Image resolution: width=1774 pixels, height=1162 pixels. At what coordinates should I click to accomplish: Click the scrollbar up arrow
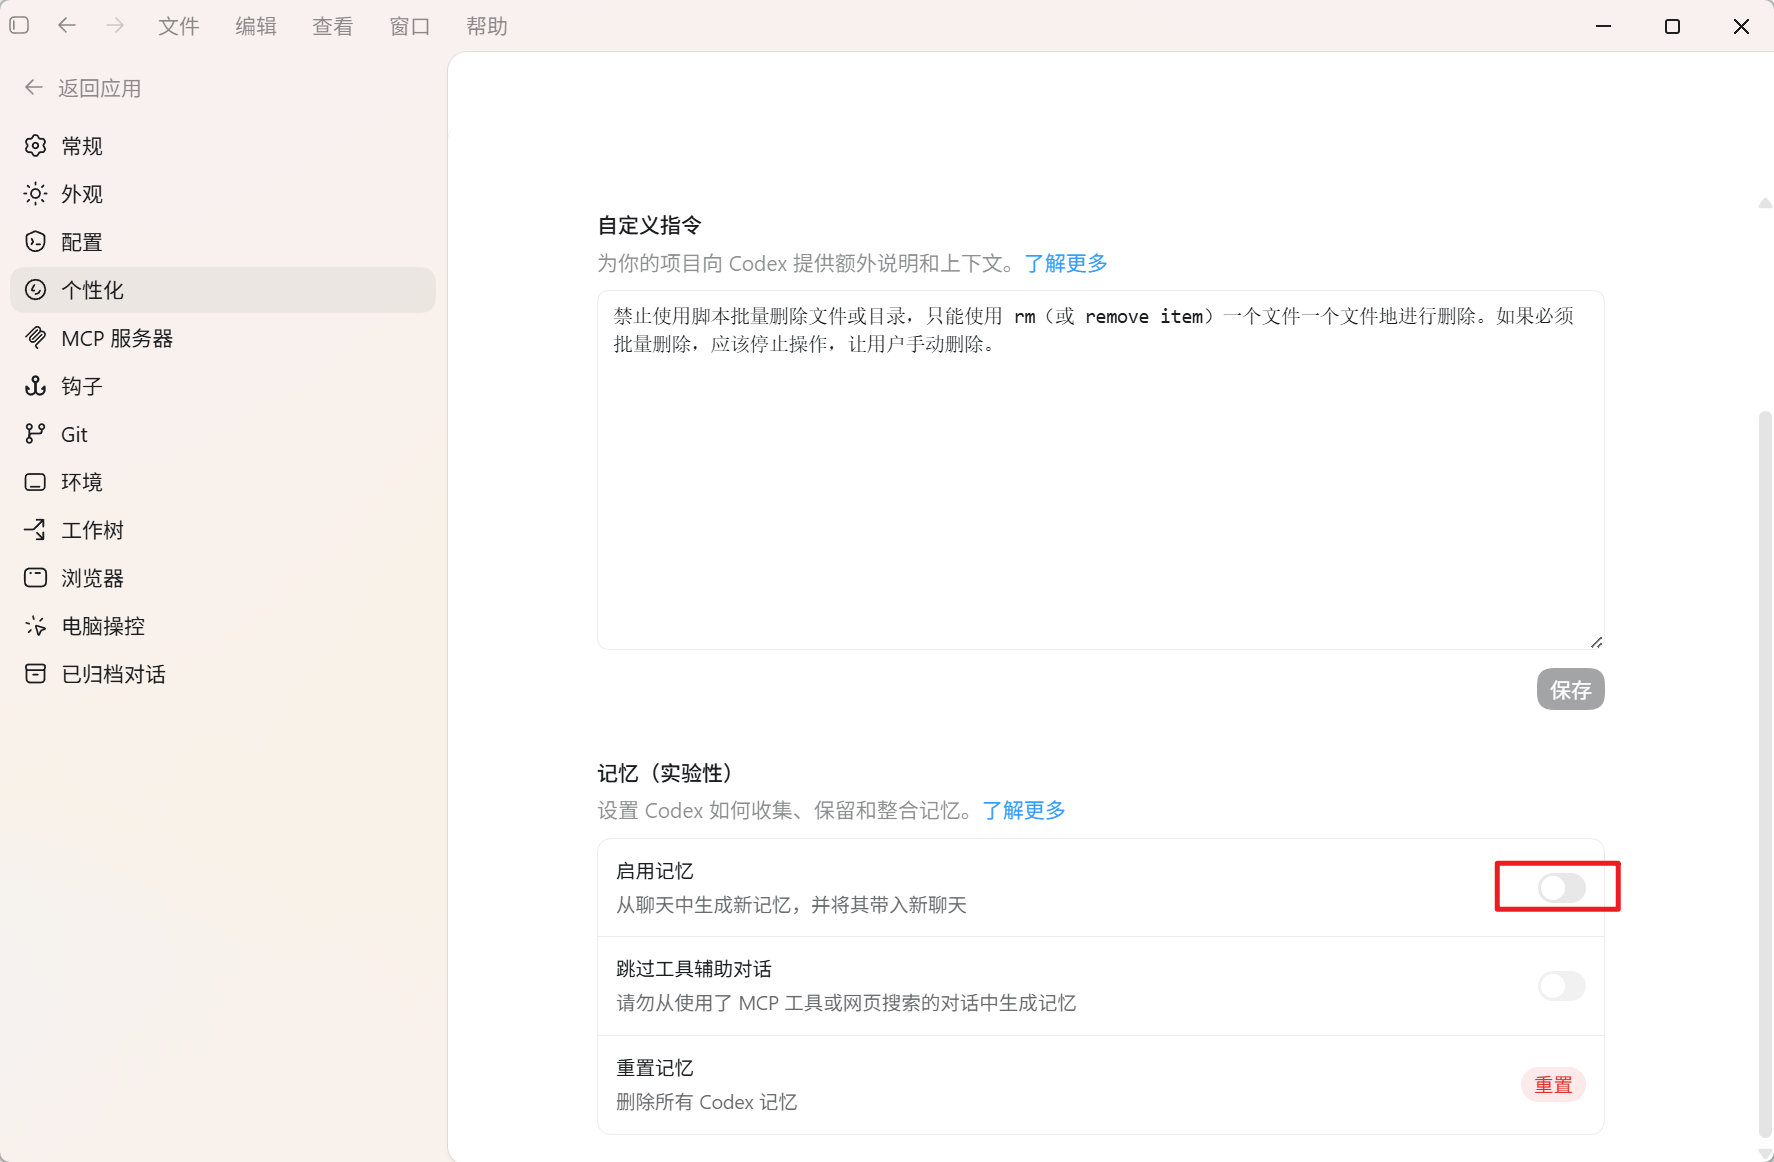click(x=1765, y=203)
